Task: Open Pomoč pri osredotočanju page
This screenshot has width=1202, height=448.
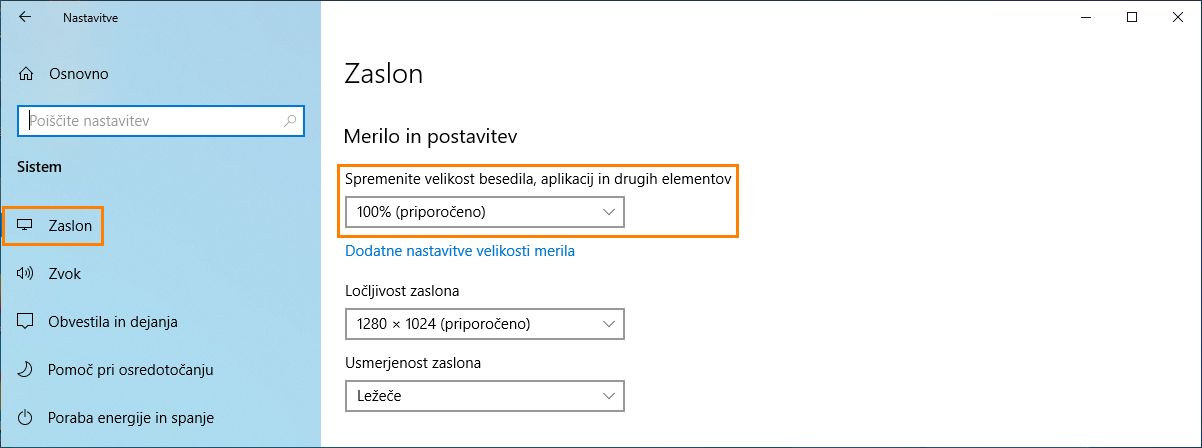Action: pyautogui.click(x=131, y=370)
